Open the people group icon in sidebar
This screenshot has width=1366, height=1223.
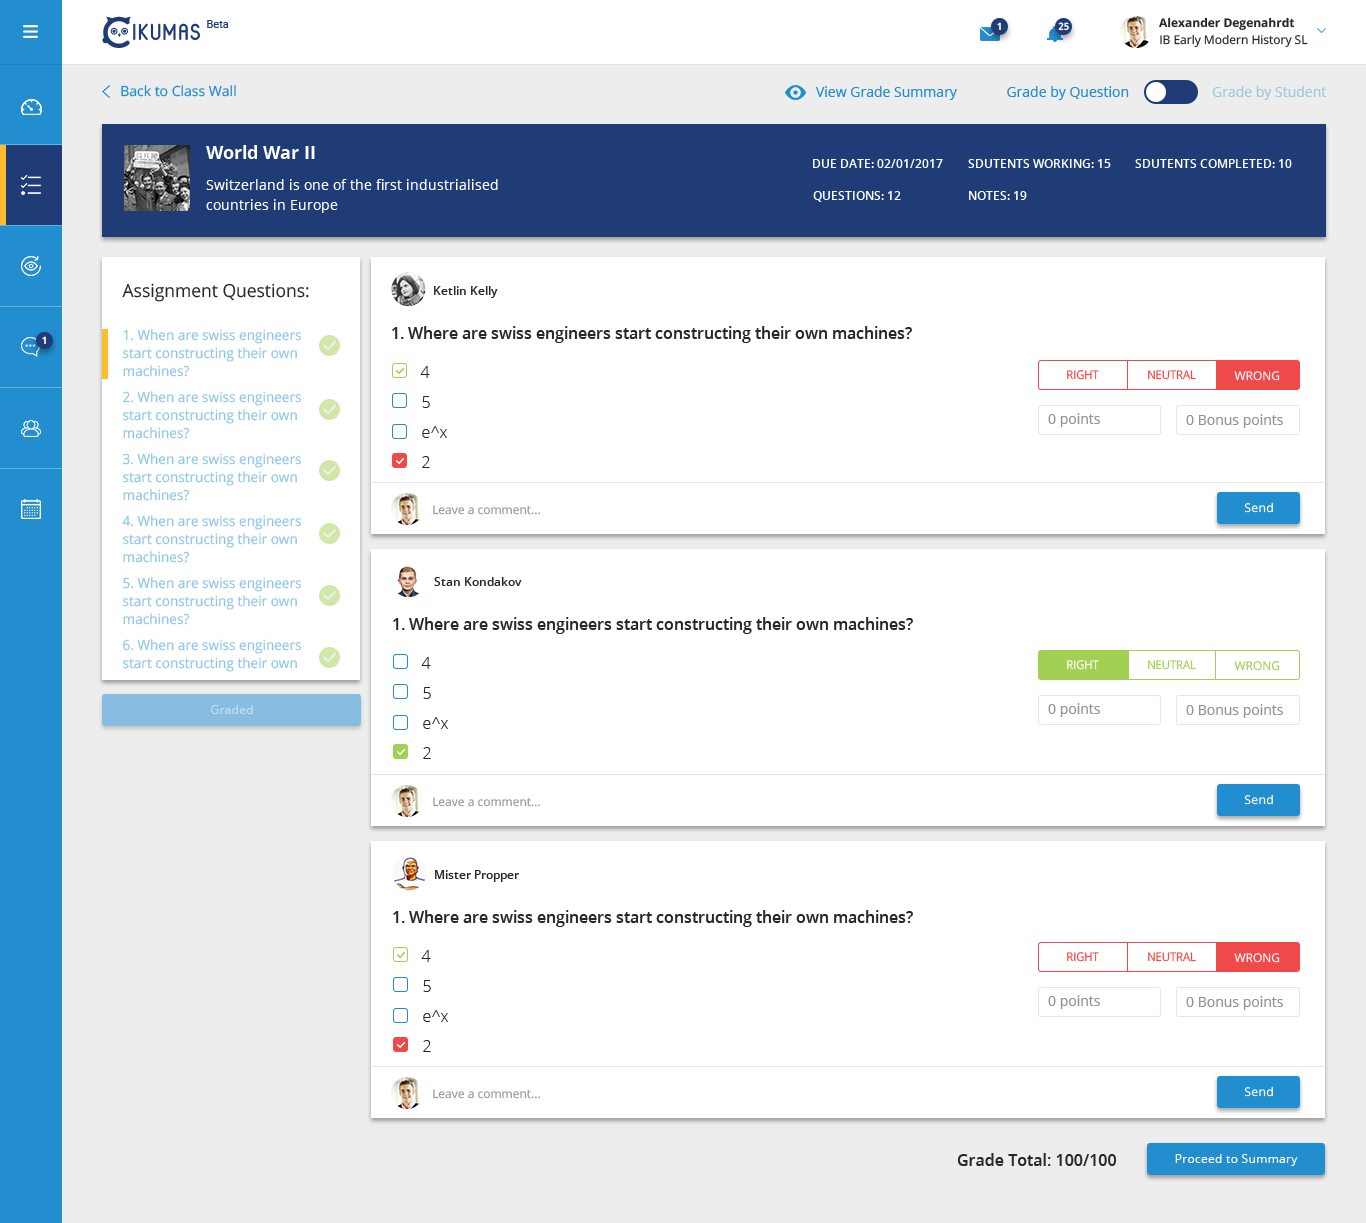click(x=31, y=428)
